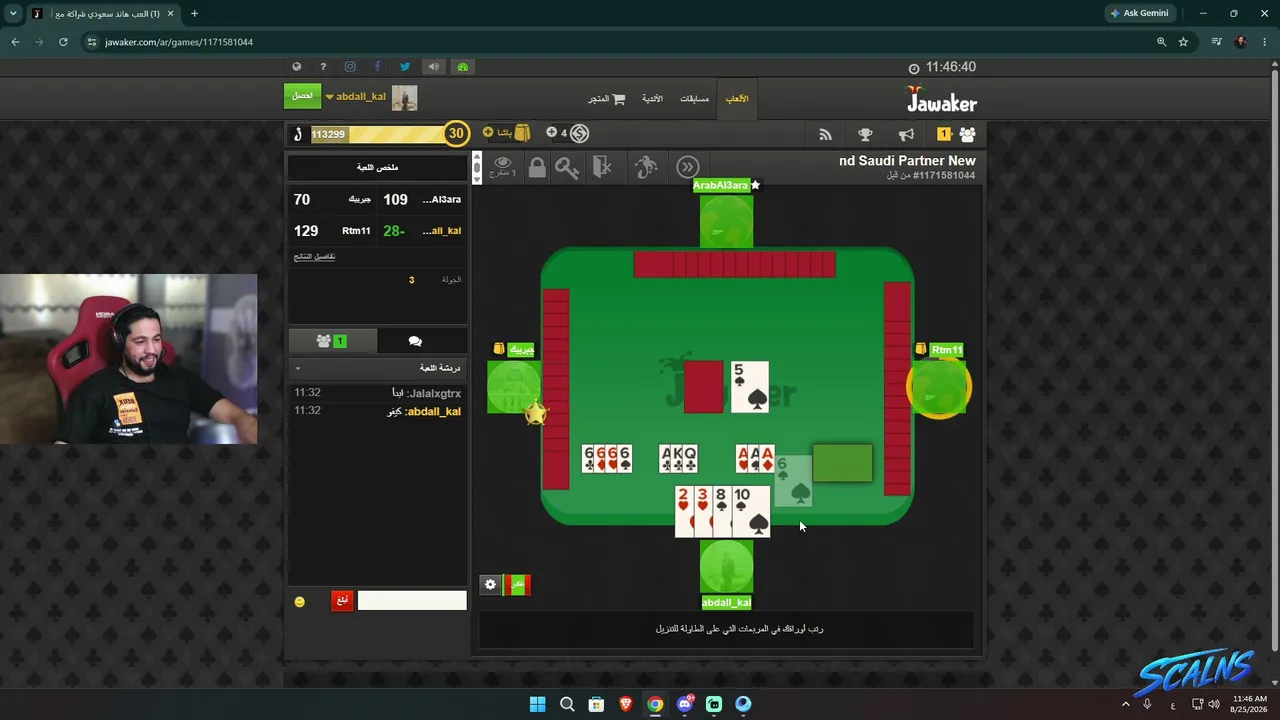The image size is (1280, 720).
Task: Select the 2 of hearts in hand
Action: click(x=683, y=512)
